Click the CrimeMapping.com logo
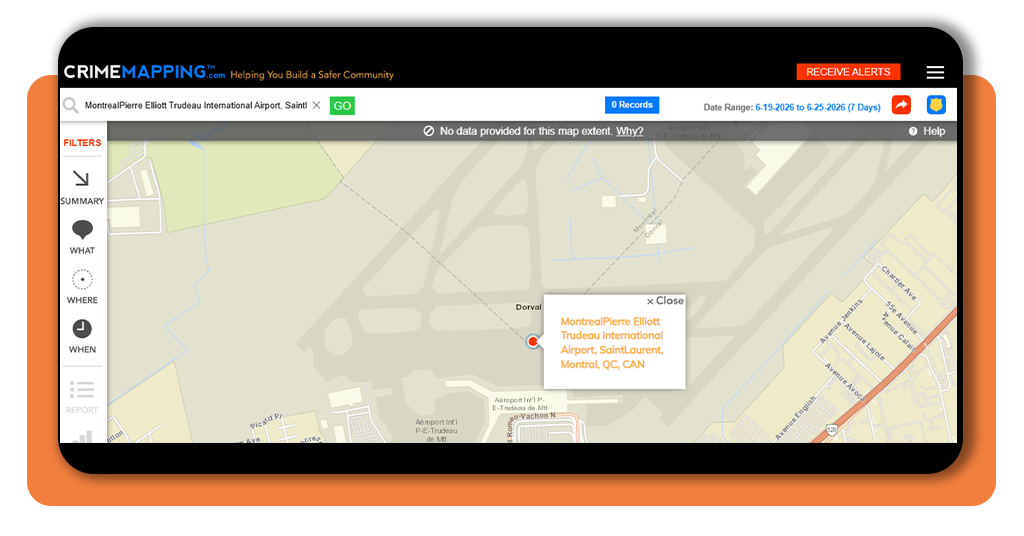This screenshot has height=536, width=1024. point(144,72)
